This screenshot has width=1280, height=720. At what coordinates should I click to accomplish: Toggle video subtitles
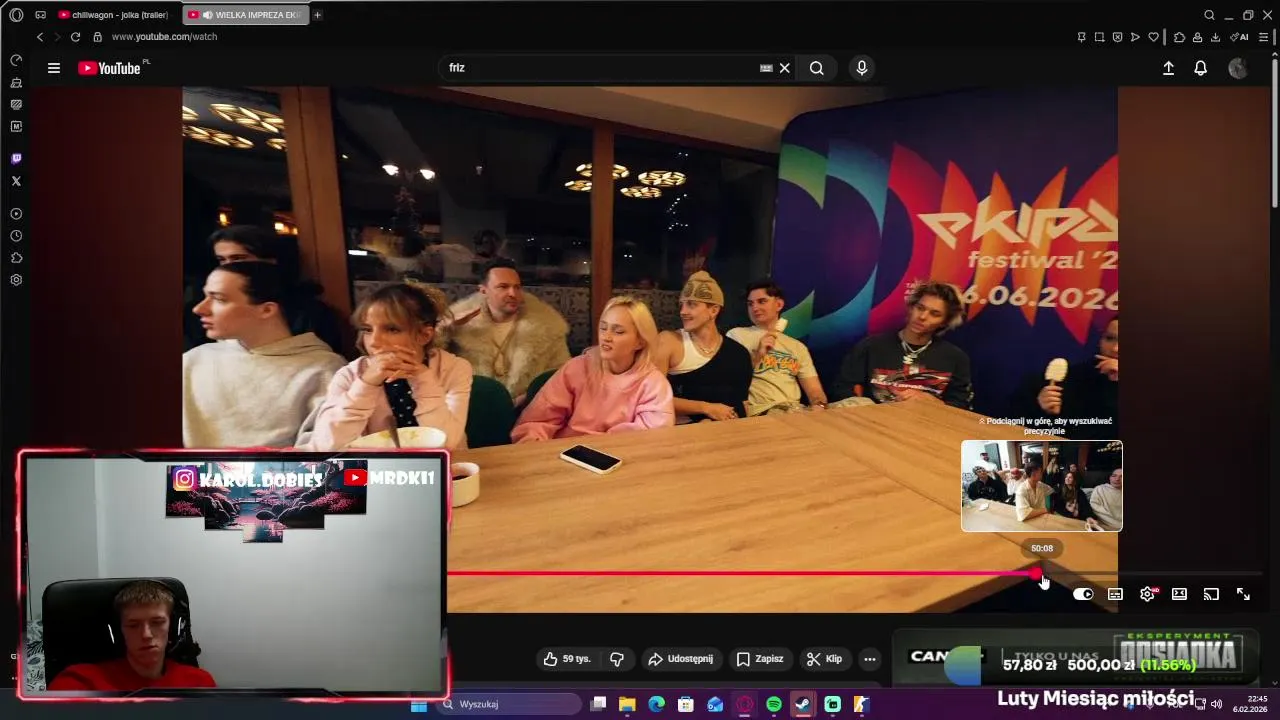1115,594
